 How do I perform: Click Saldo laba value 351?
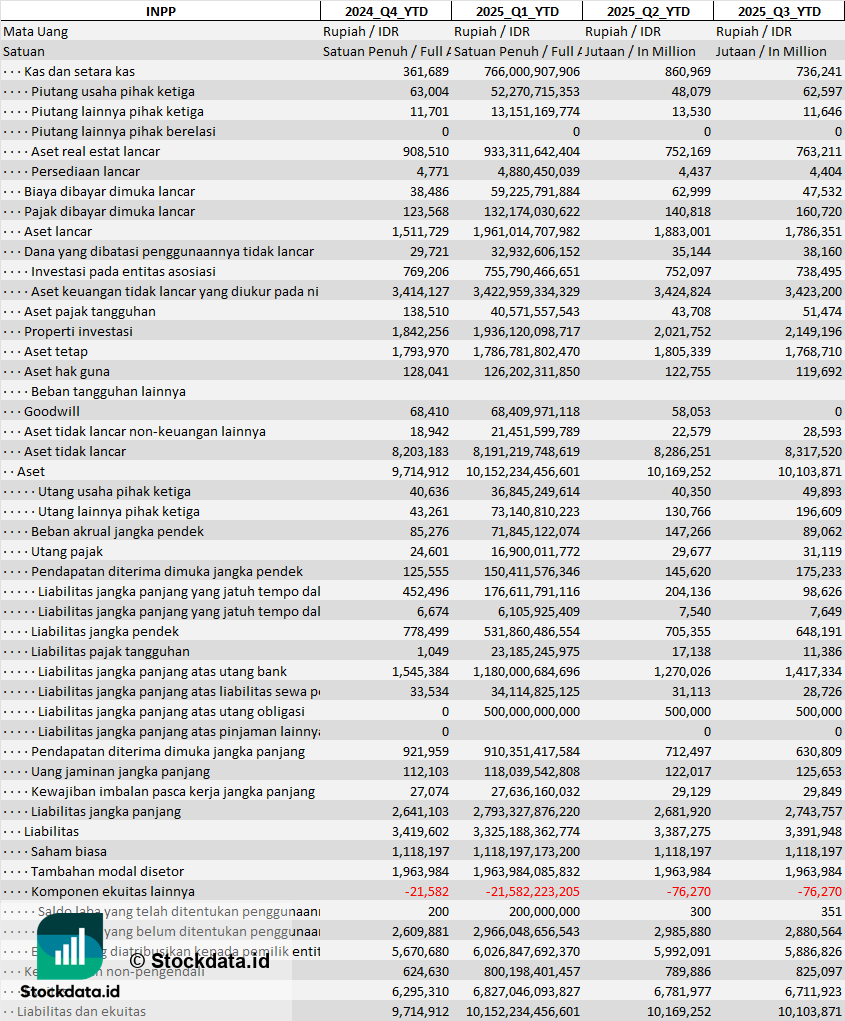831,912
